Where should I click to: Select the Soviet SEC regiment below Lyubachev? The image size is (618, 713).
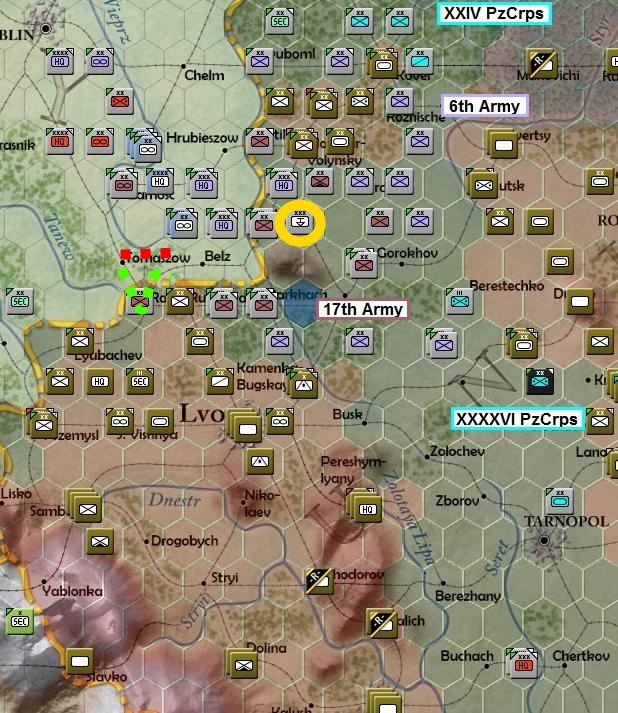click(140, 381)
